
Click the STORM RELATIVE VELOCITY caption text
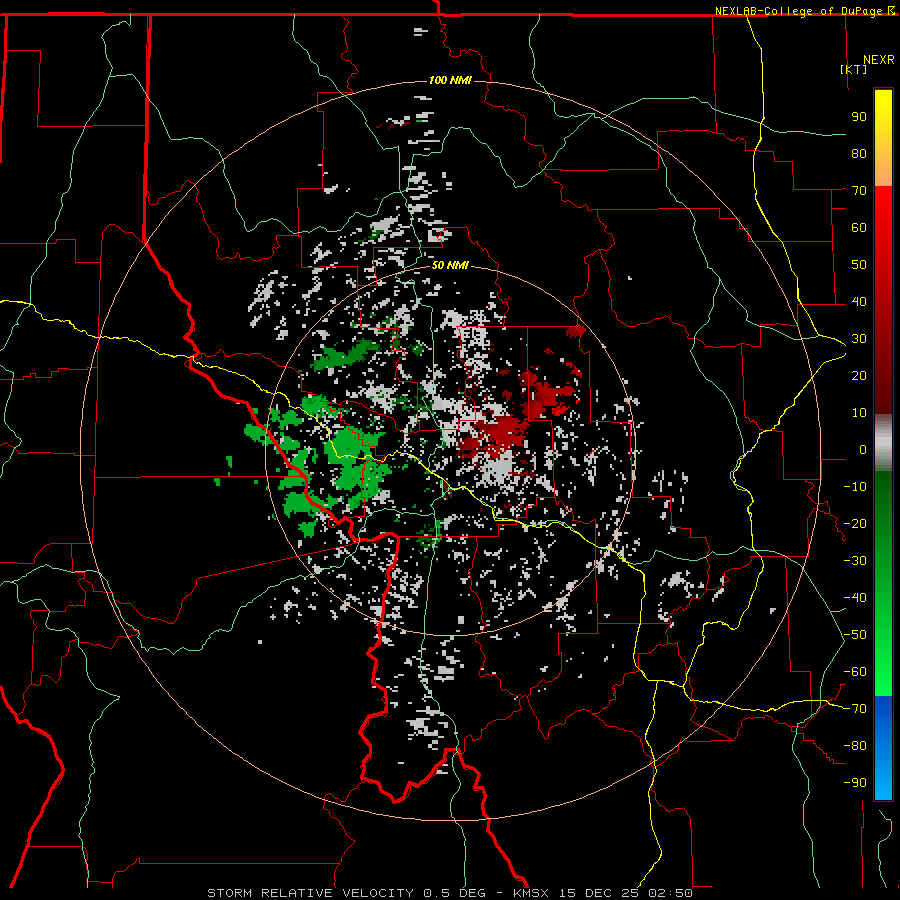[x=310, y=893]
